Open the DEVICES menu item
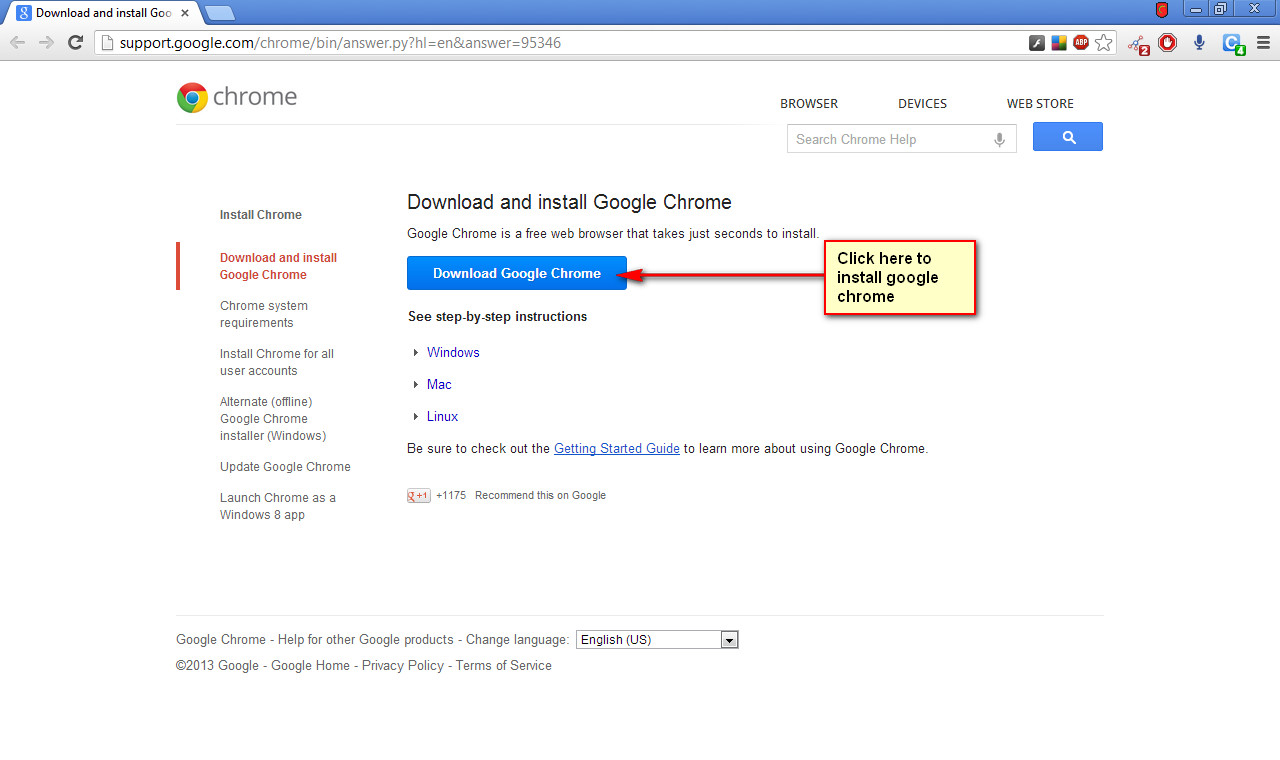The height and width of the screenshot is (760, 1280). click(922, 104)
